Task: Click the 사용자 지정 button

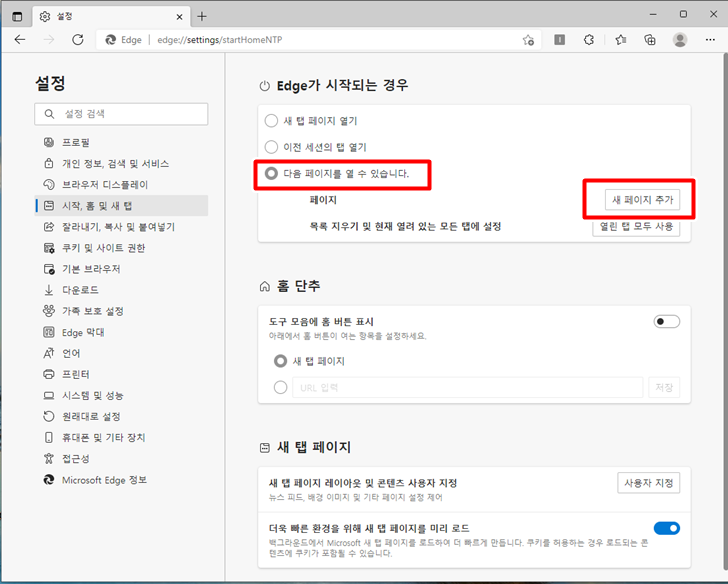Action: click(649, 483)
